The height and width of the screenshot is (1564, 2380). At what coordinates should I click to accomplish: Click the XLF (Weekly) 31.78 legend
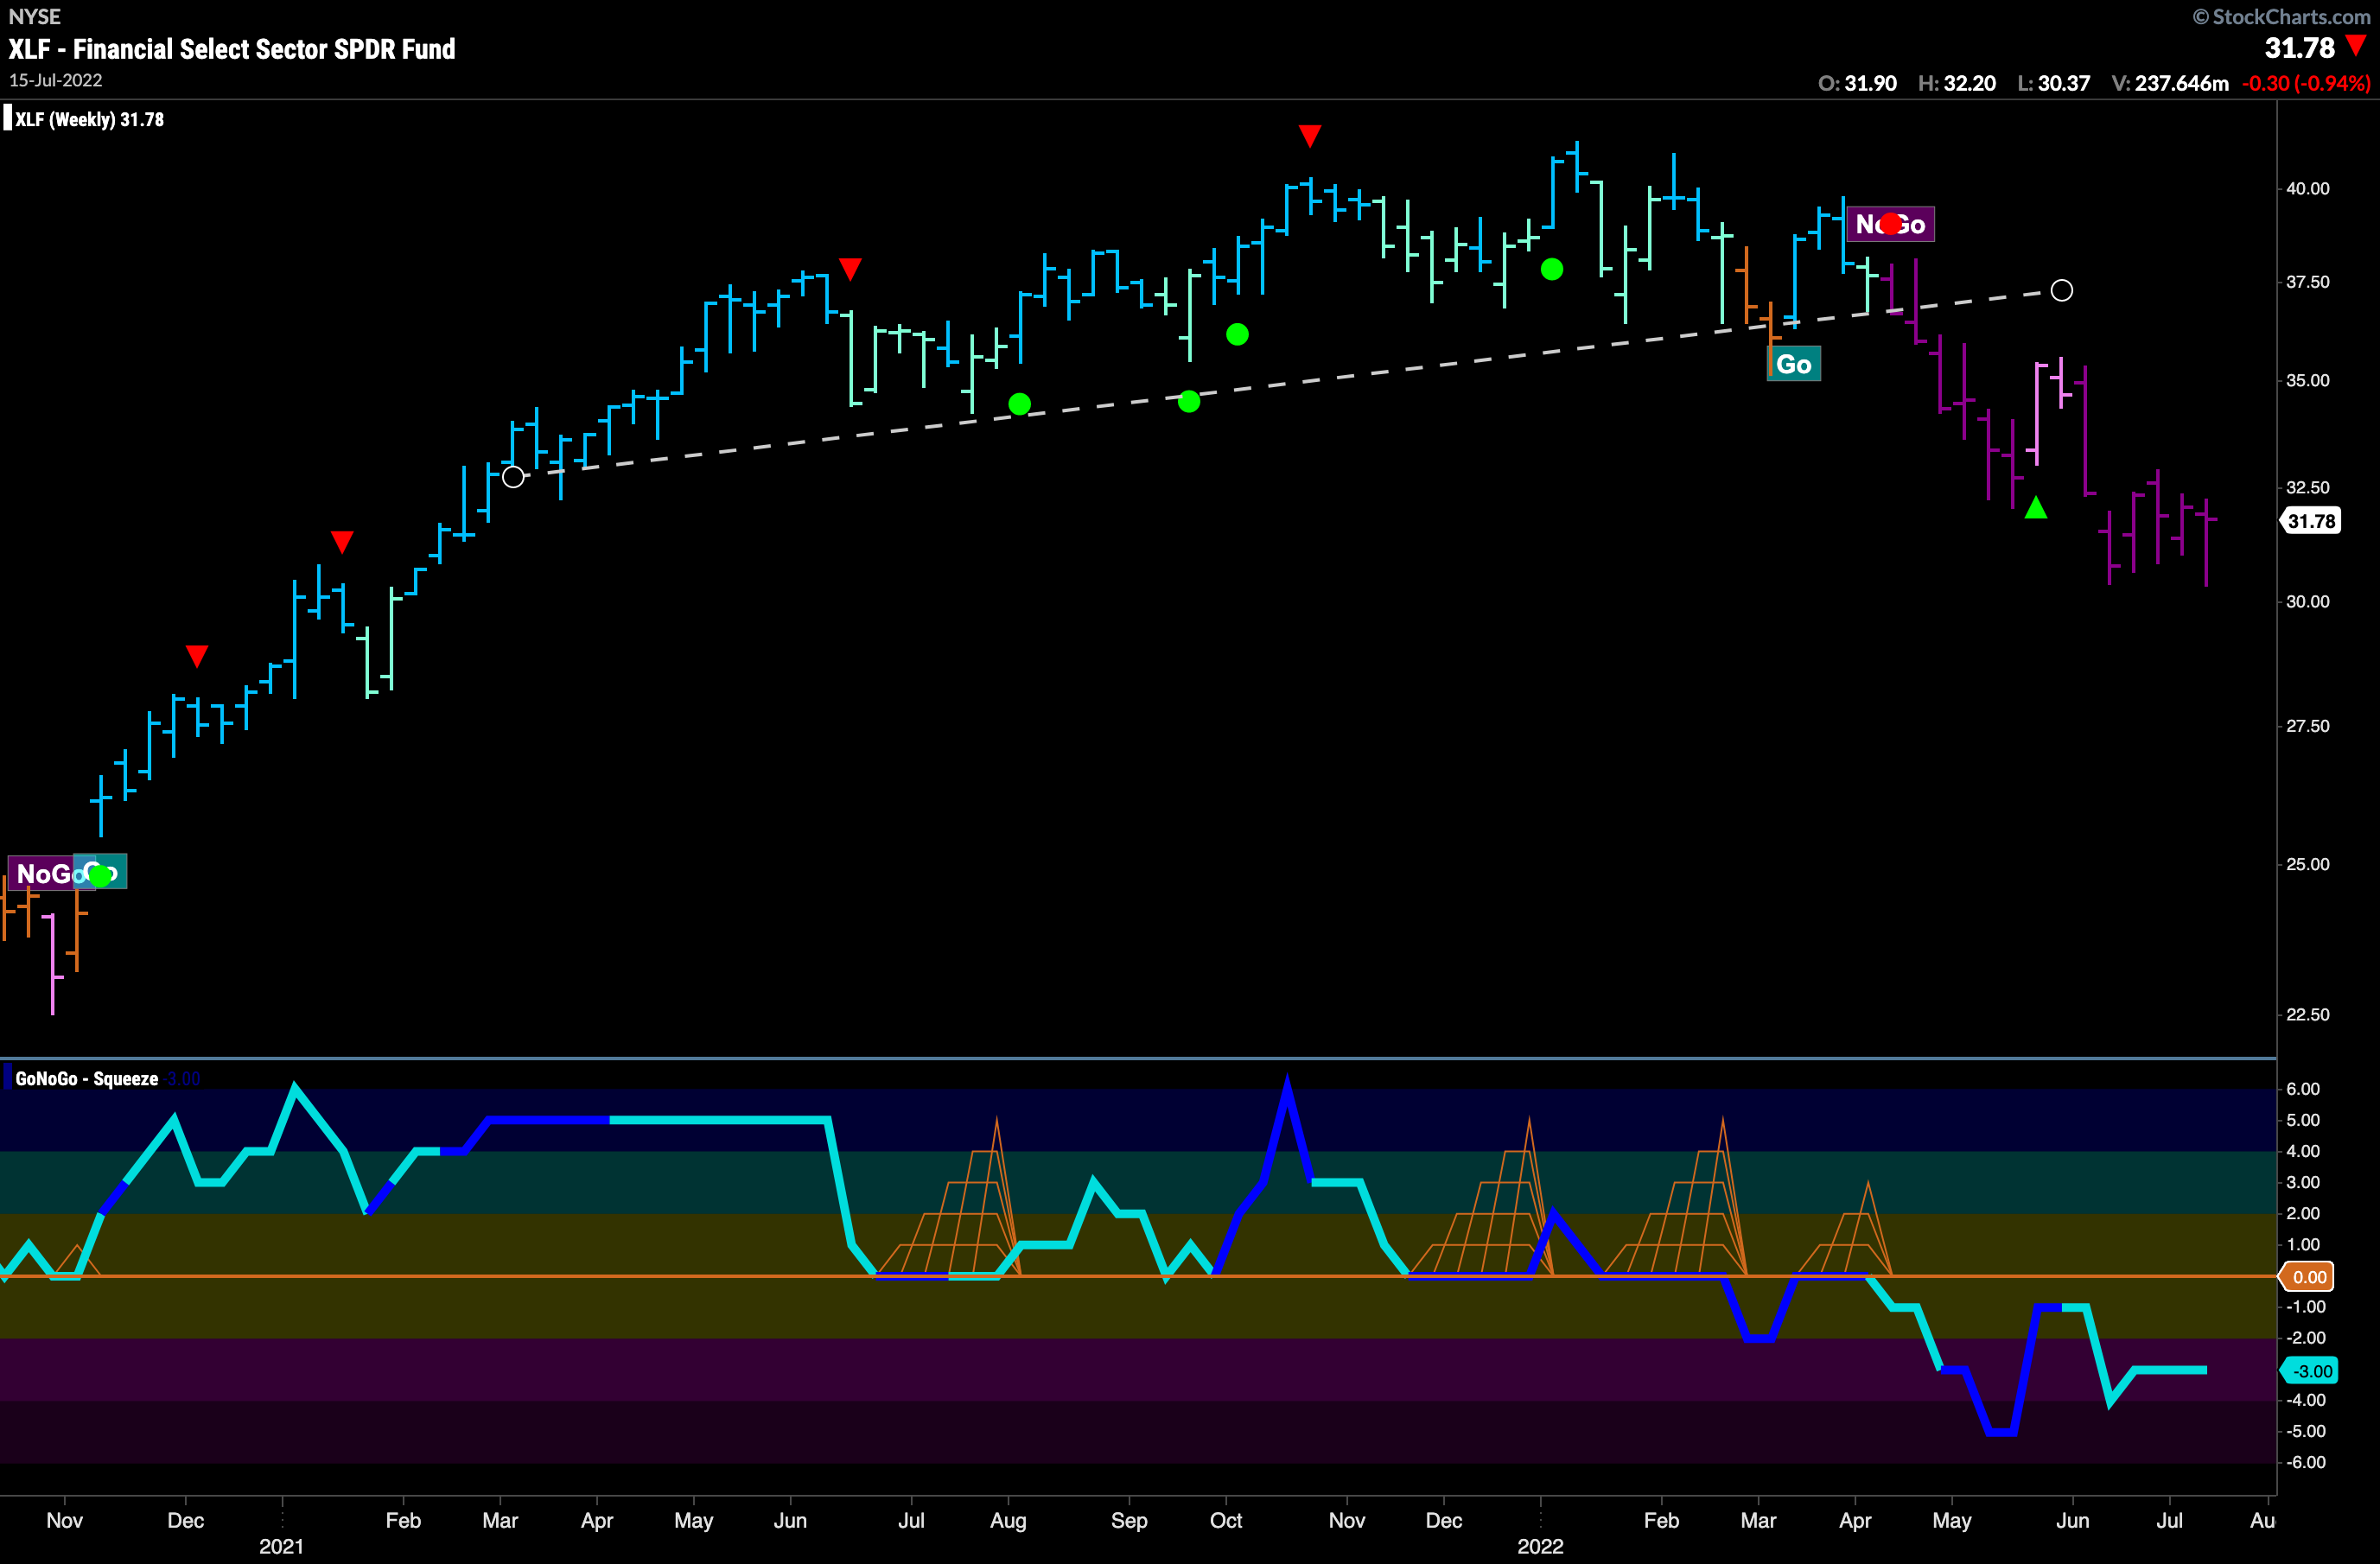coord(84,119)
